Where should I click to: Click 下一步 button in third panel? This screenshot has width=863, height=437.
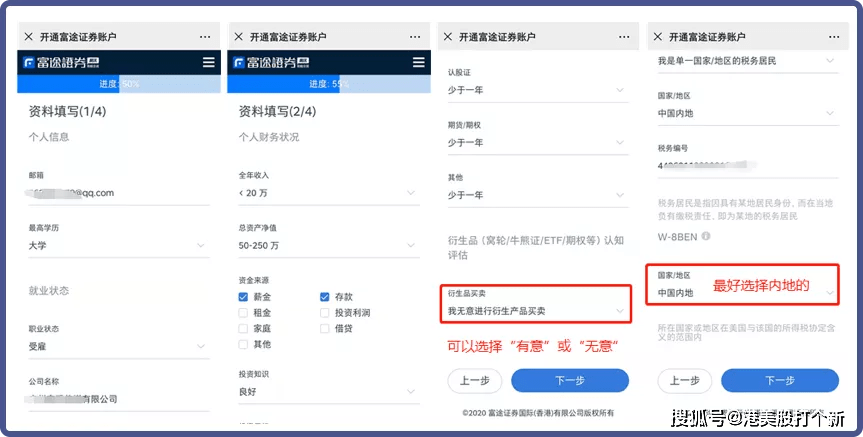[570, 380]
